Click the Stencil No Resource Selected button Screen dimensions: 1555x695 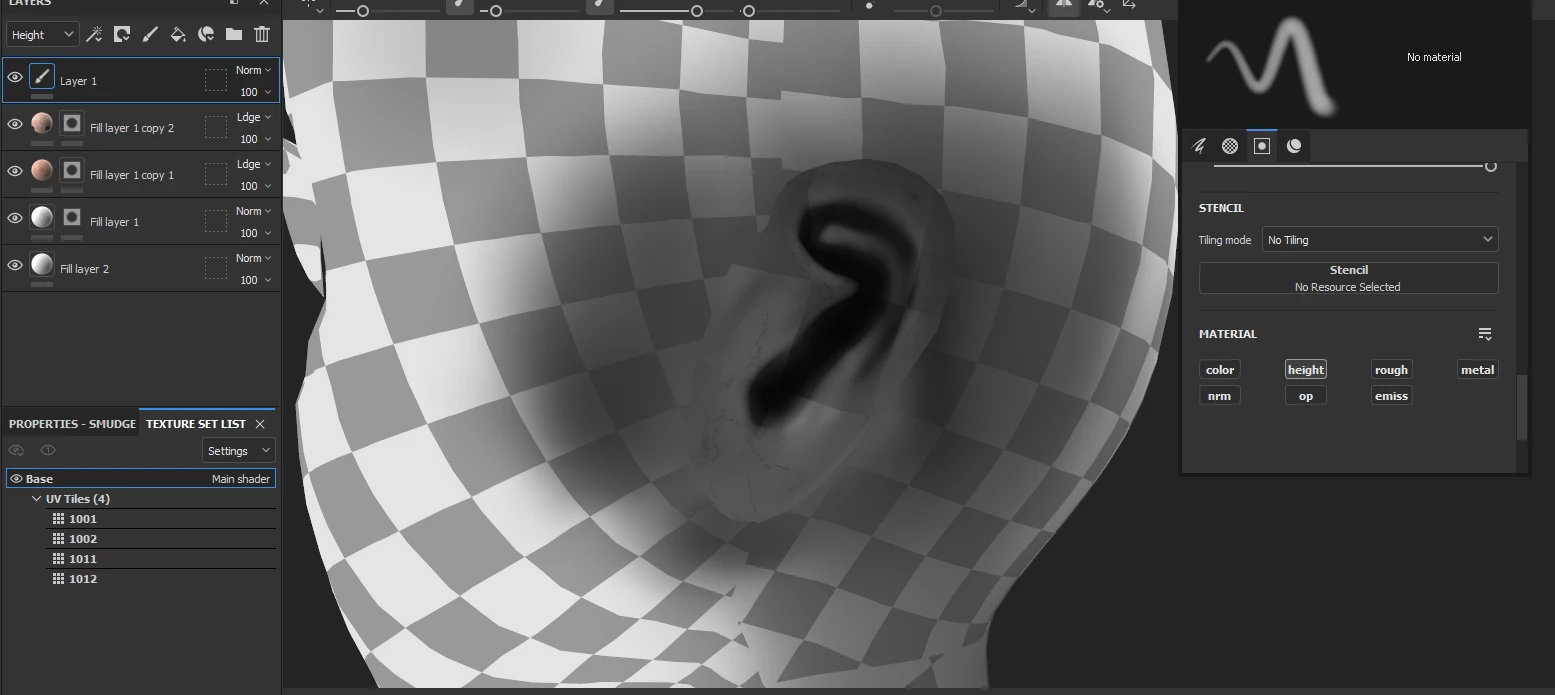point(1348,278)
